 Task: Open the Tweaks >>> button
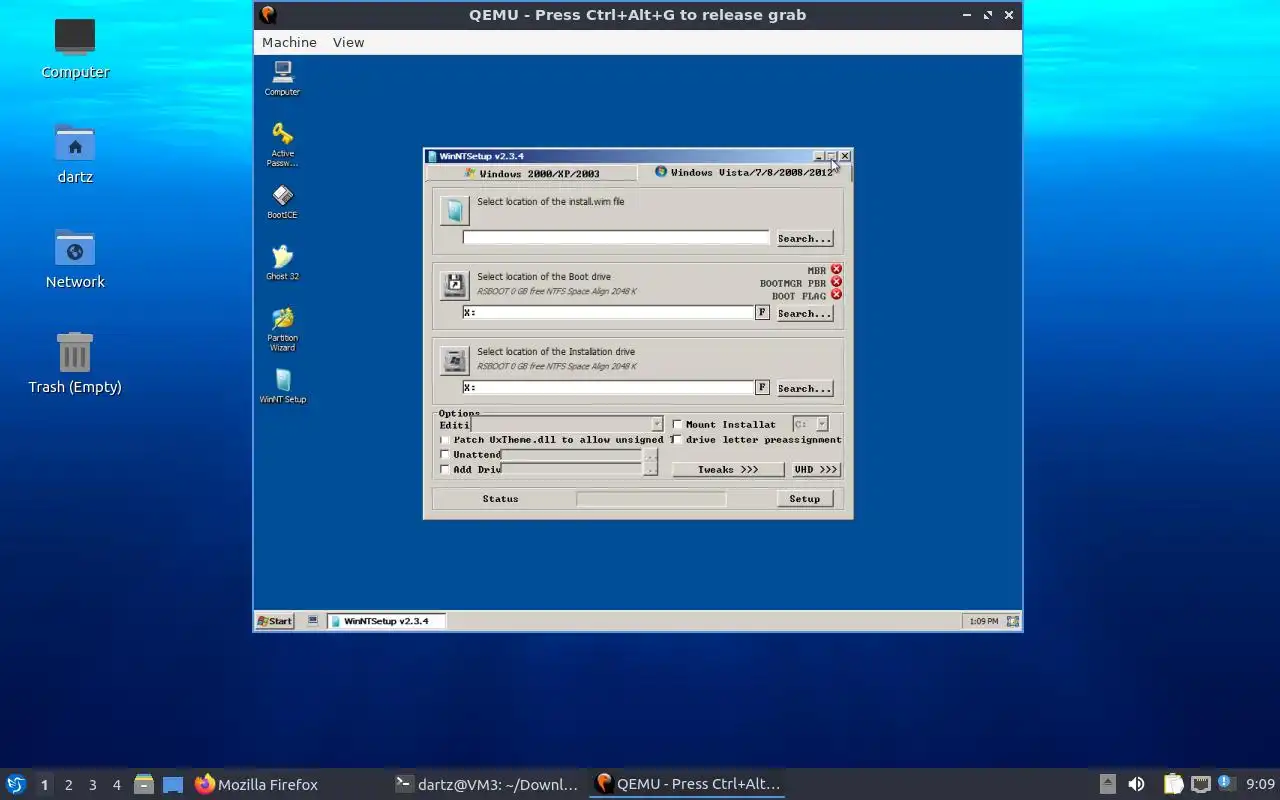point(728,469)
